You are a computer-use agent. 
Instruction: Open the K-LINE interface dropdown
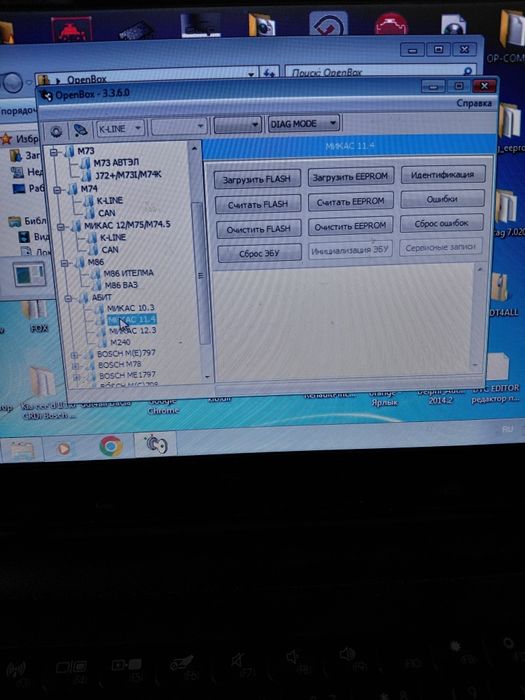click(x=120, y=129)
